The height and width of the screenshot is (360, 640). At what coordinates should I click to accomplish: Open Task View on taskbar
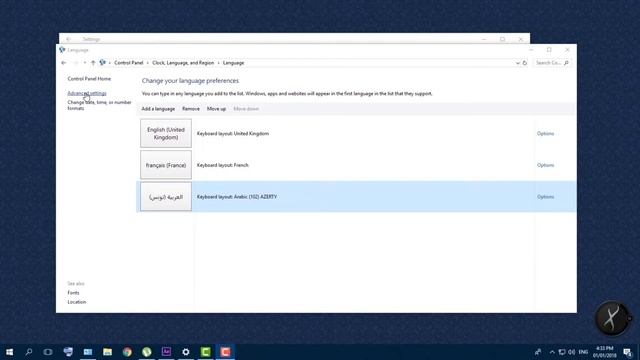(48, 352)
